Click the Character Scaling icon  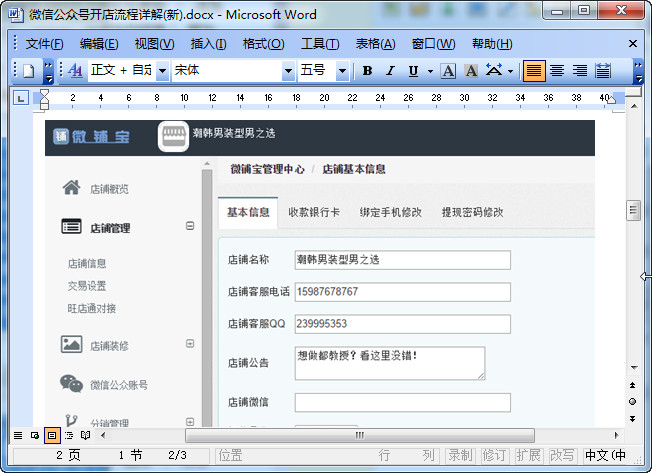pyautogui.click(x=494, y=71)
